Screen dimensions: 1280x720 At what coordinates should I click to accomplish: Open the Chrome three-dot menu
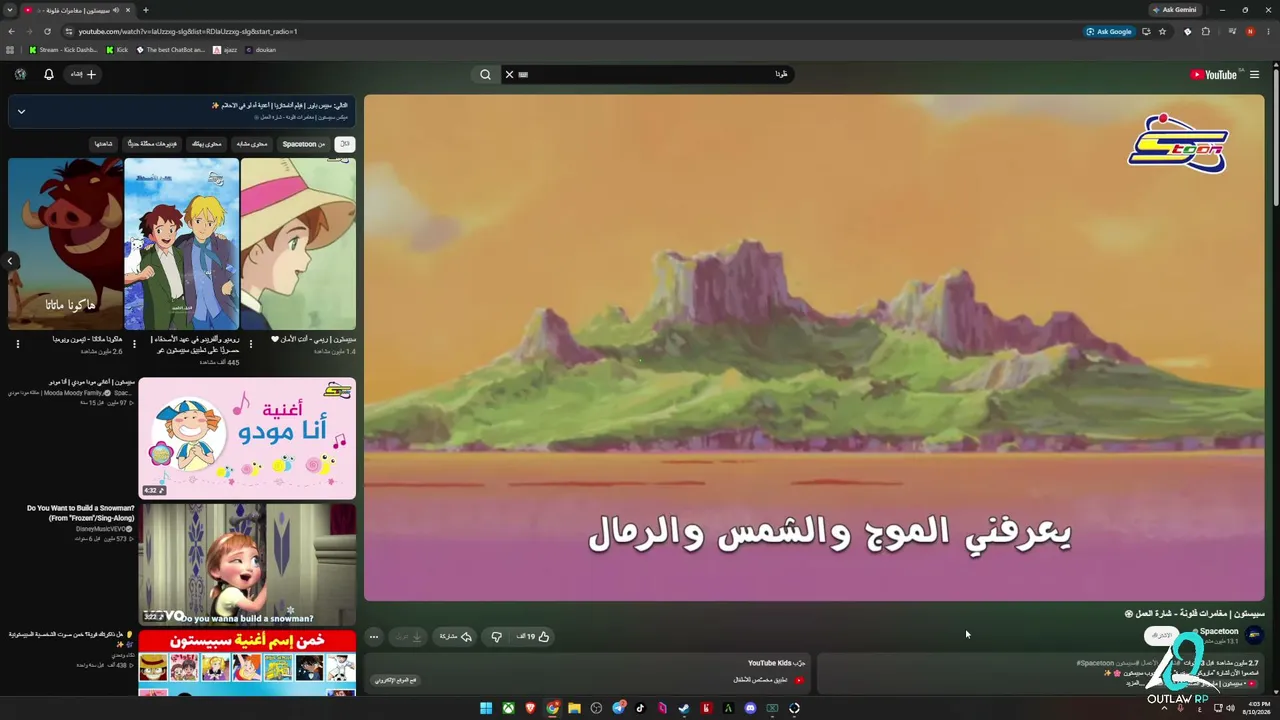click(1268, 31)
